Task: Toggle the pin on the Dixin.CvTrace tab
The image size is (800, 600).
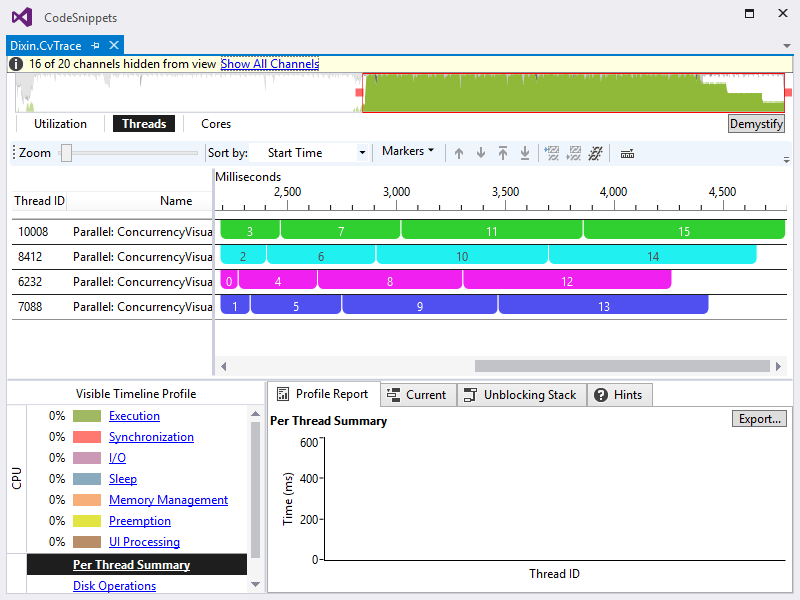Action: pos(95,45)
